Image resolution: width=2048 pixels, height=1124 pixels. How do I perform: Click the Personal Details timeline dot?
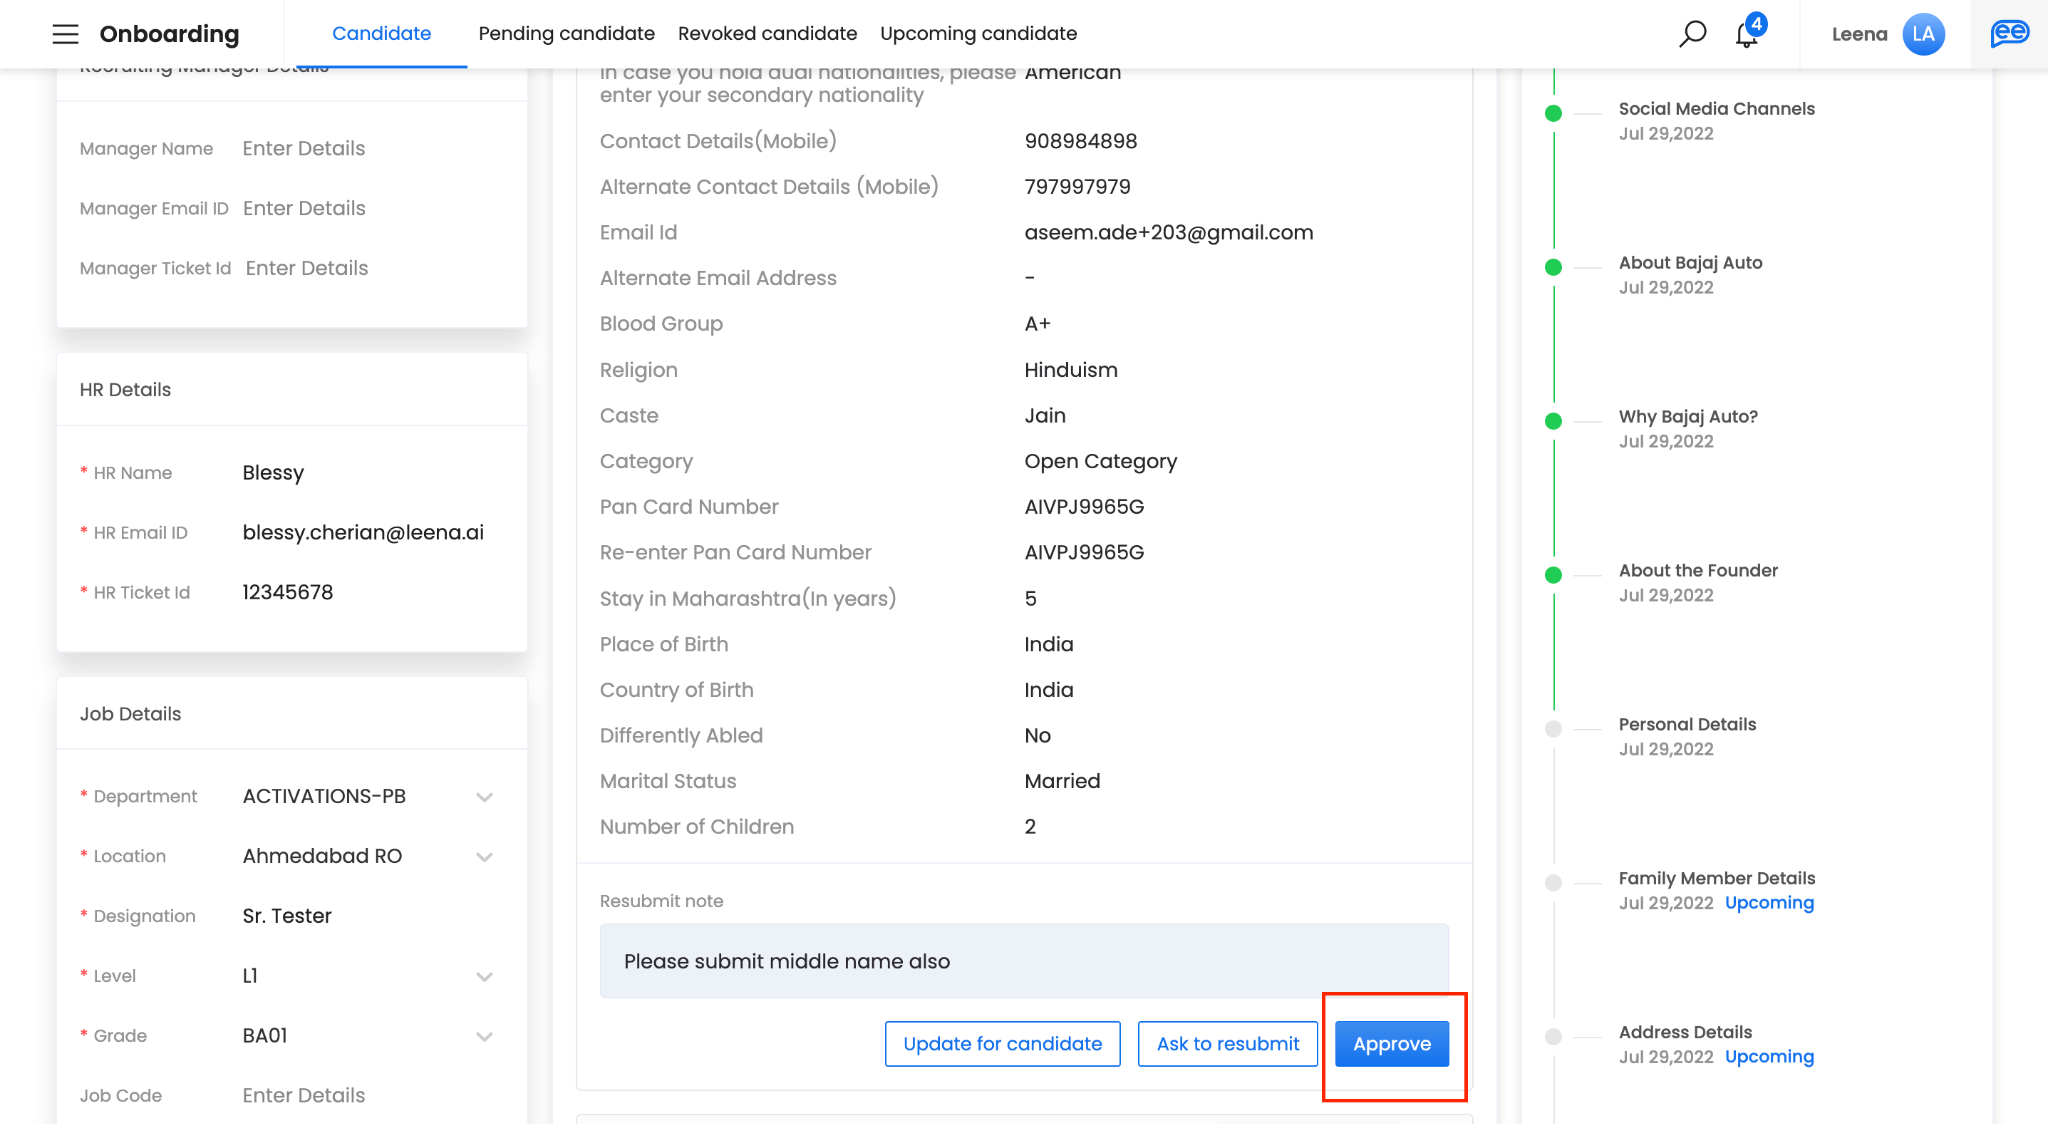(1553, 729)
